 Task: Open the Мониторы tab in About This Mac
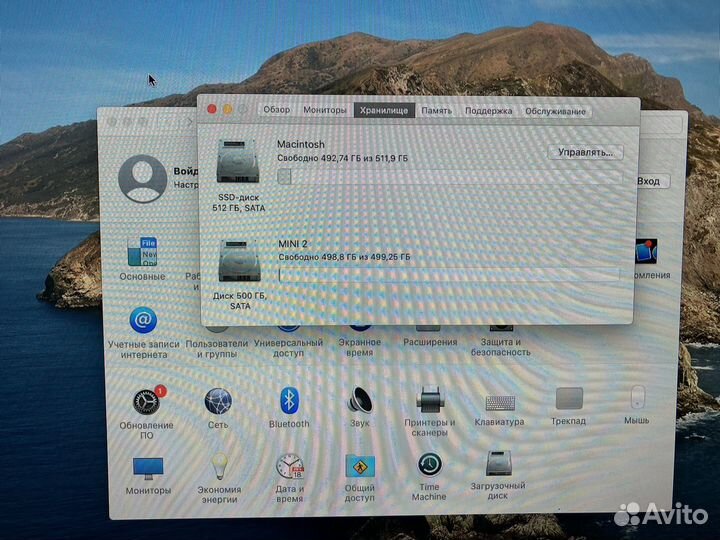pos(325,110)
